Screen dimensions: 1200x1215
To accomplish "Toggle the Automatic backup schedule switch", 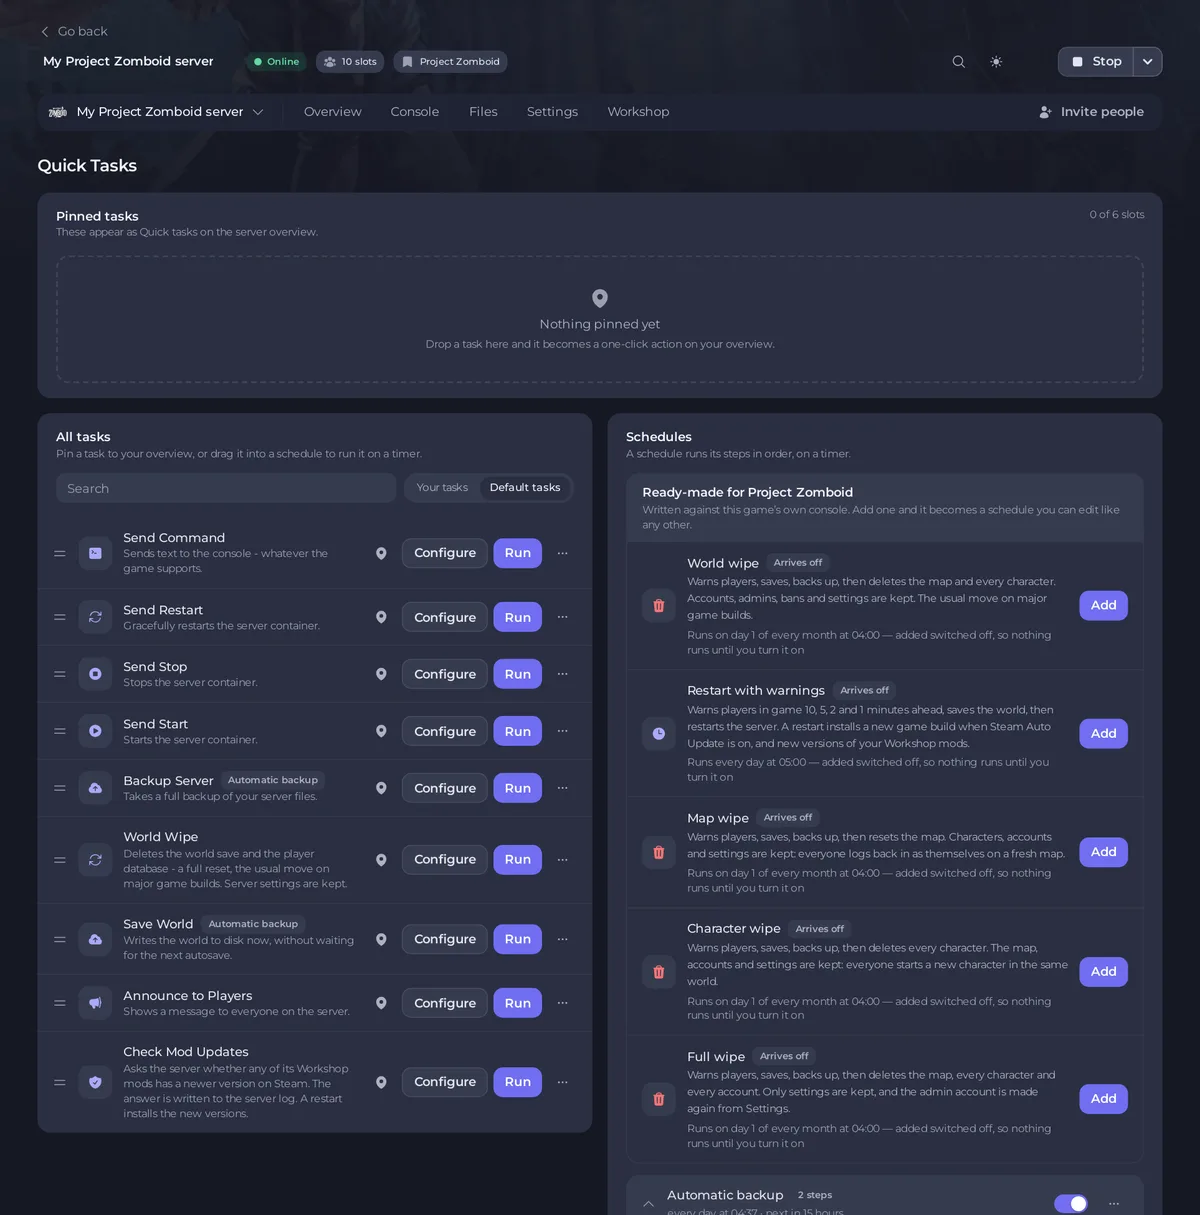I will tap(1071, 1203).
